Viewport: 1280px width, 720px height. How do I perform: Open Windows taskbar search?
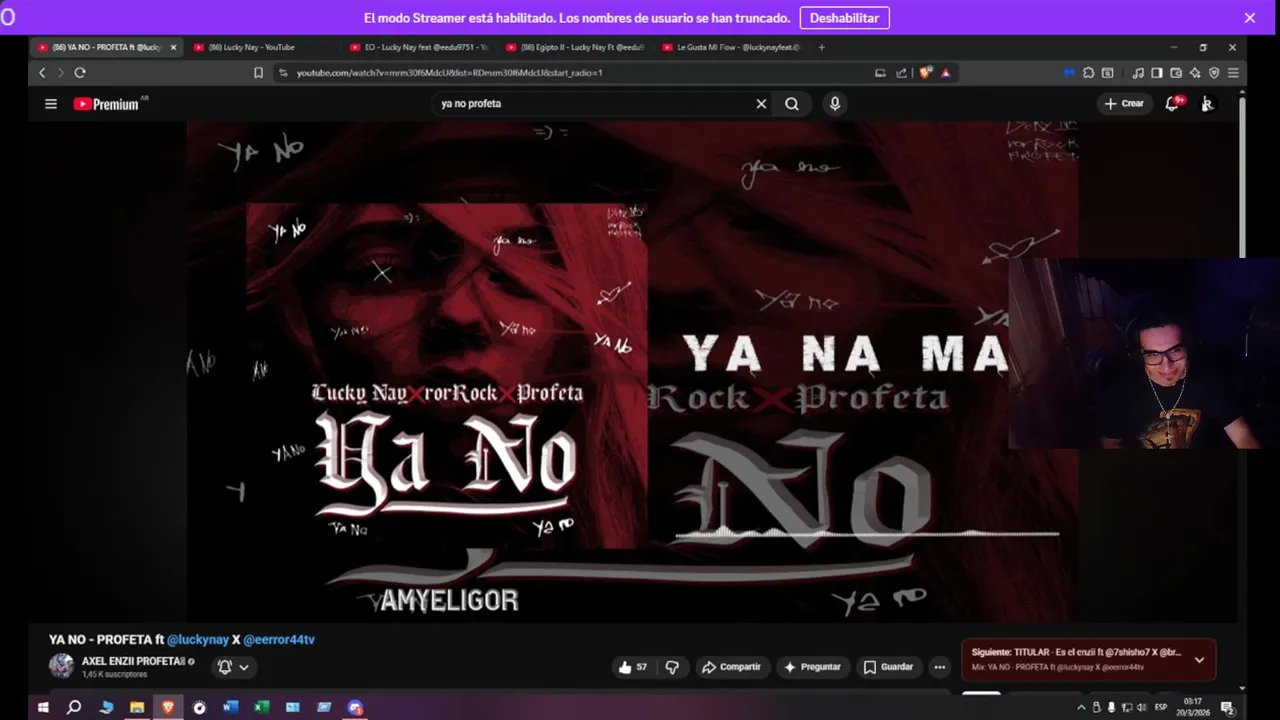(x=74, y=707)
